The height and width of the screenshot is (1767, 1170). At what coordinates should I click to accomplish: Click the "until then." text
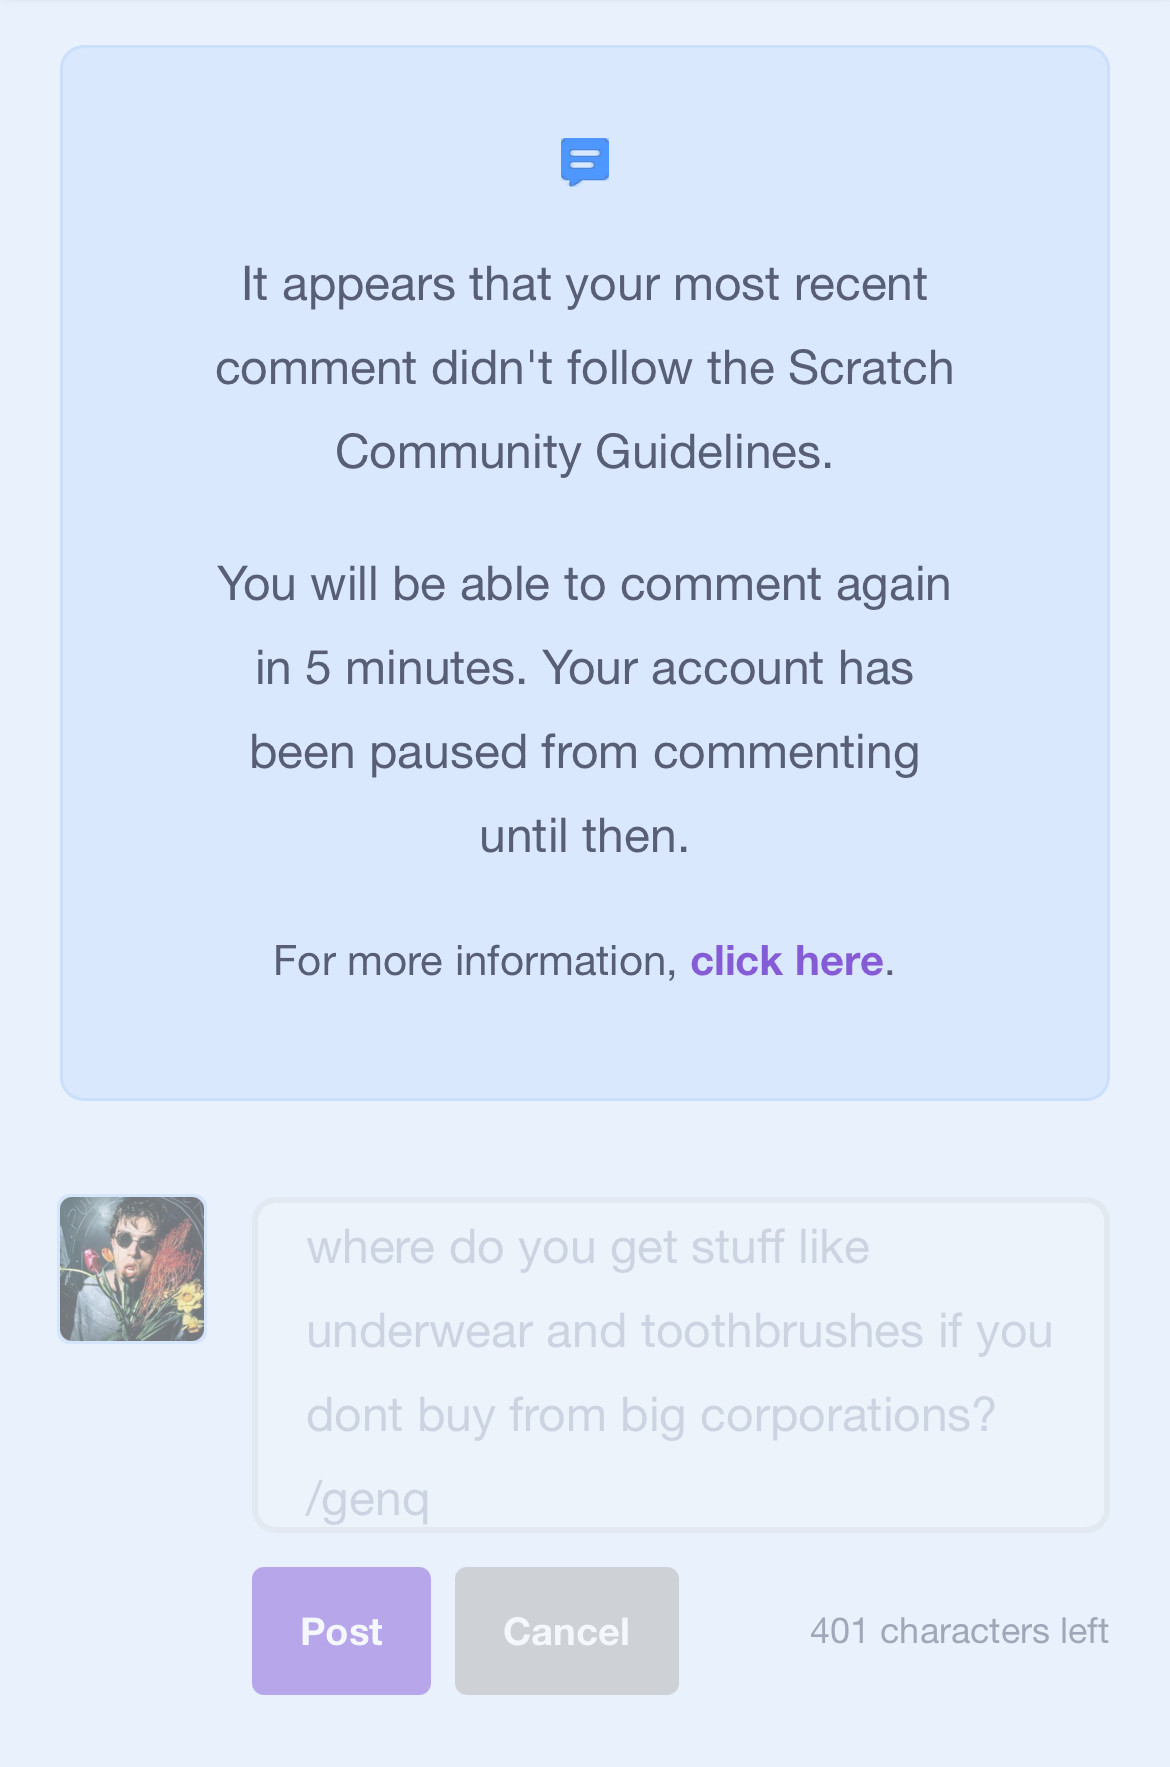tap(584, 836)
